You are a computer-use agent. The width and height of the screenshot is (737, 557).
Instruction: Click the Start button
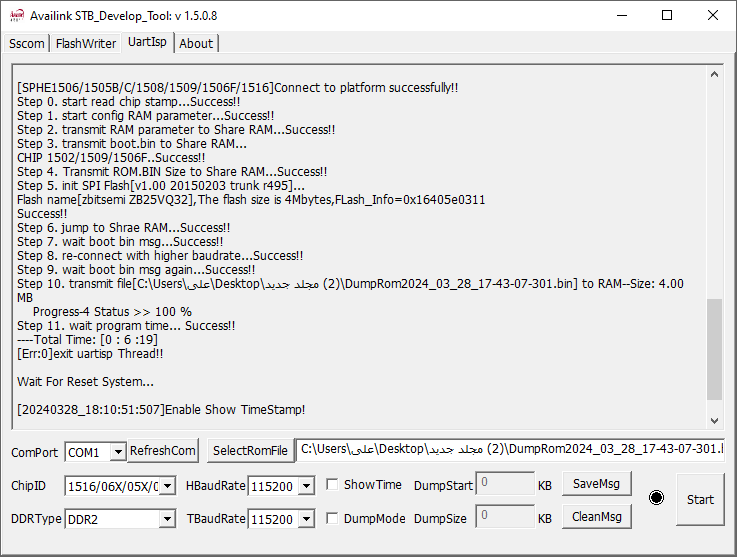pyautogui.click(x=700, y=499)
